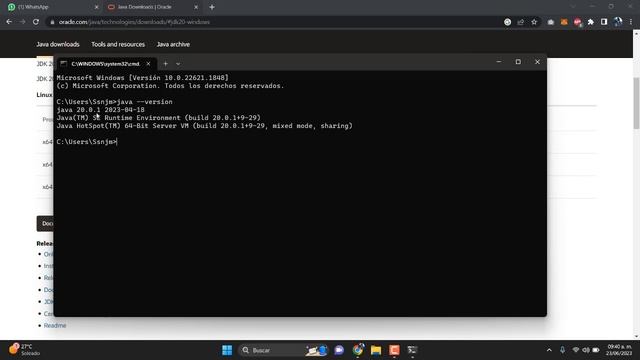Click 'Microsoft Windows [Versión' header line
640x360 pixels.
point(142,78)
